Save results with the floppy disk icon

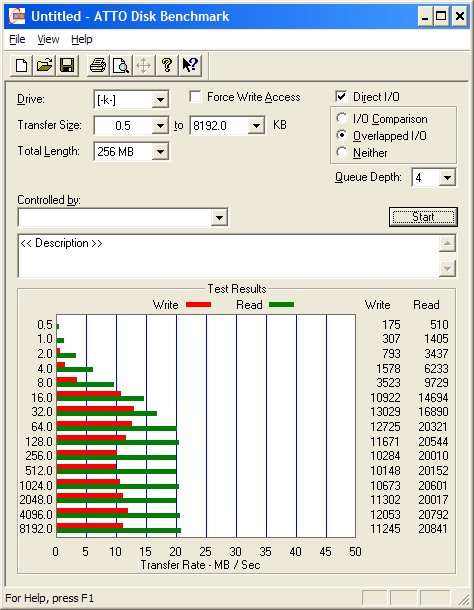point(67,65)
